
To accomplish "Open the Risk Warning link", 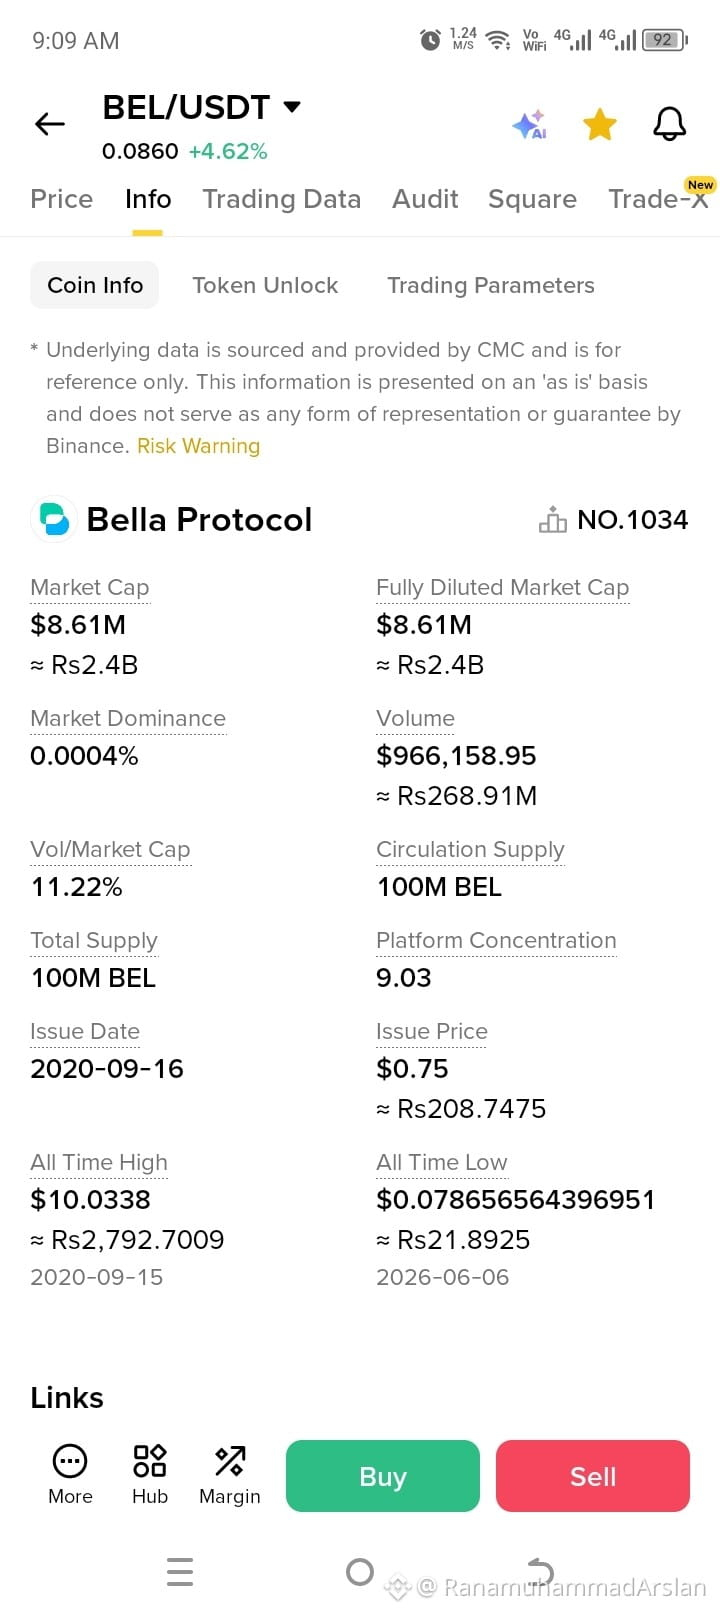I will (198, 446).
